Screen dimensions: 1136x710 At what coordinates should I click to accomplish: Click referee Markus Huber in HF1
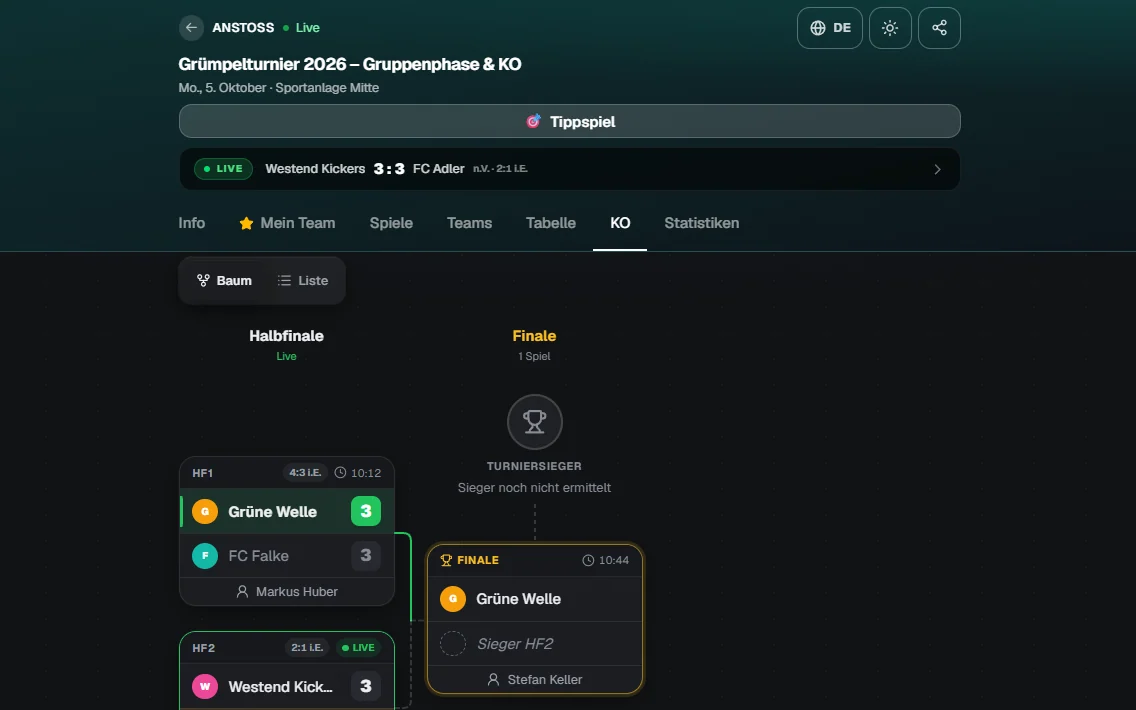287,592
